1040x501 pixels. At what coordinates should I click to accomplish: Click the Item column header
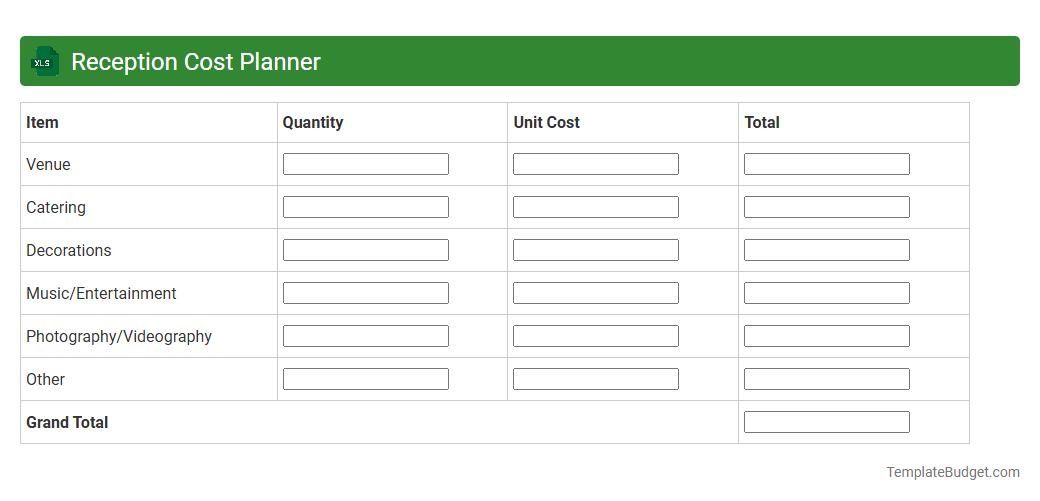42,123
